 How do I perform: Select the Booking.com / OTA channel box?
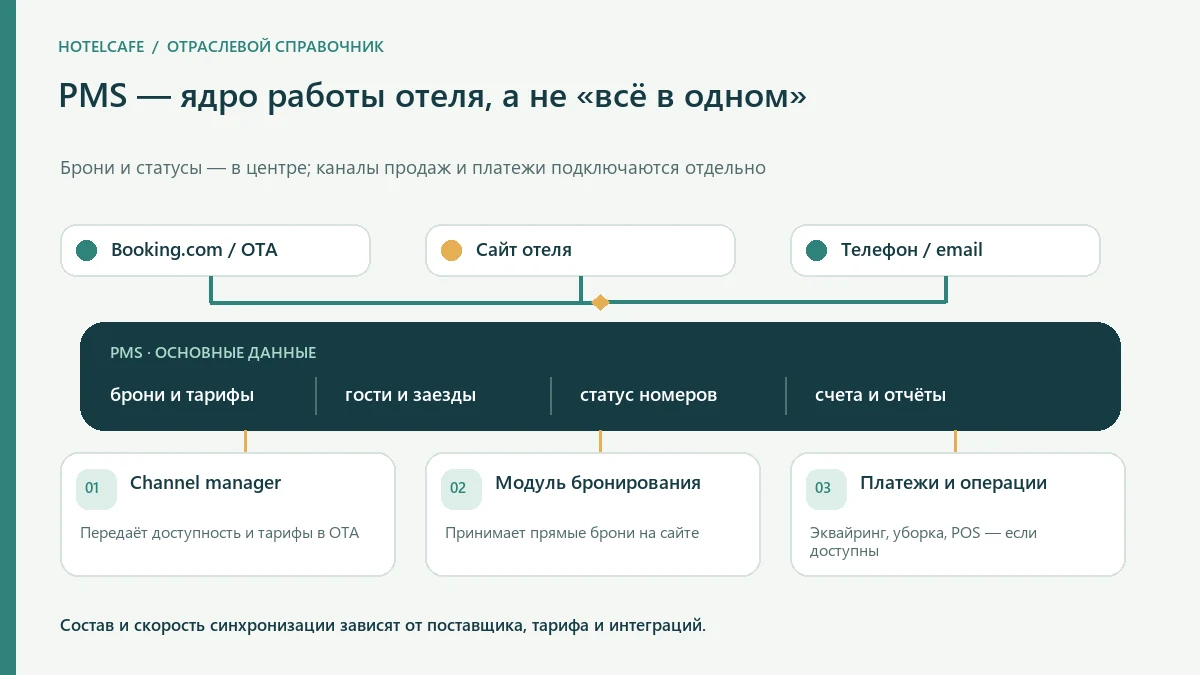coord(215,250)
